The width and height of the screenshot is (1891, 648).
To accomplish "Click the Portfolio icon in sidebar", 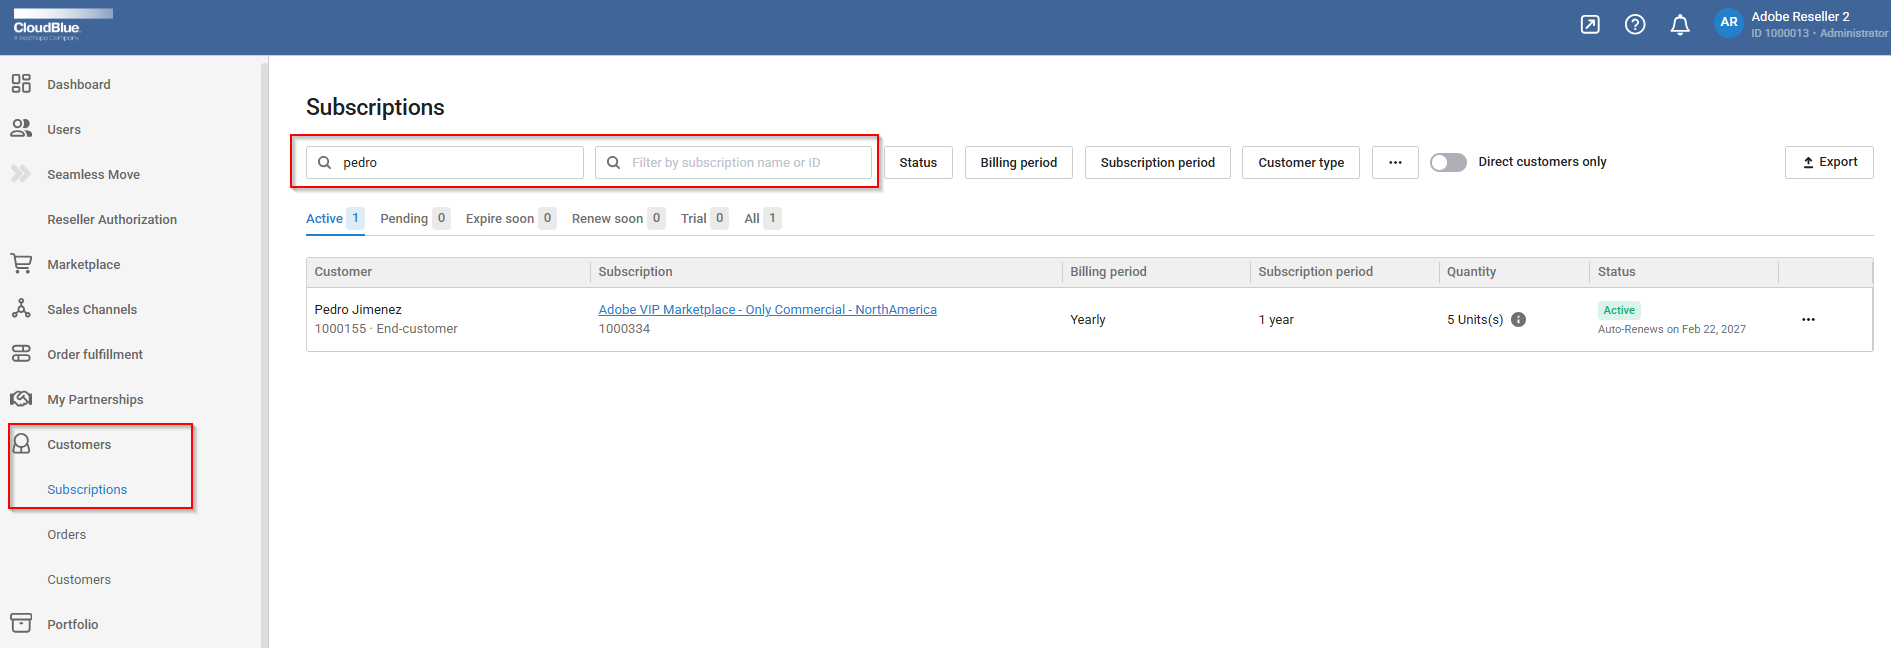I will click(21, 624).
